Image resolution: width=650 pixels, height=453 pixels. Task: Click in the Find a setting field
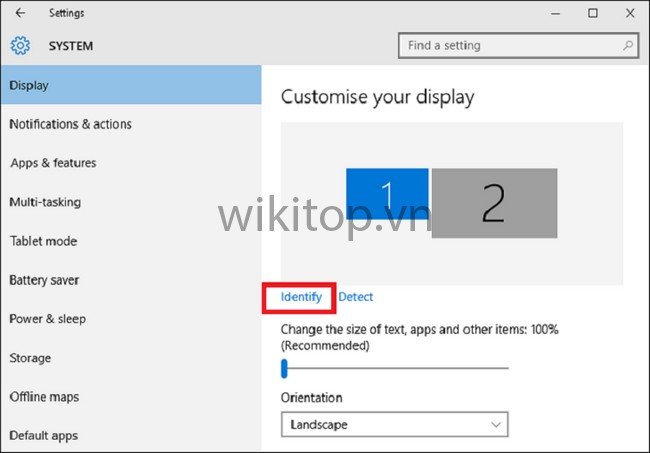pyautogui.click(x=510, y=46)
